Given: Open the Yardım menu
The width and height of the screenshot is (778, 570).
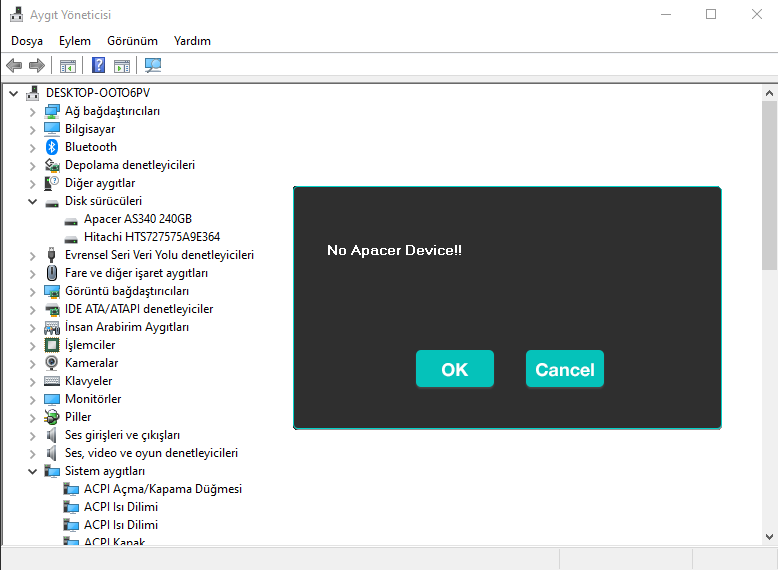Looking at the screenshot, I should [x=192, y=41].
